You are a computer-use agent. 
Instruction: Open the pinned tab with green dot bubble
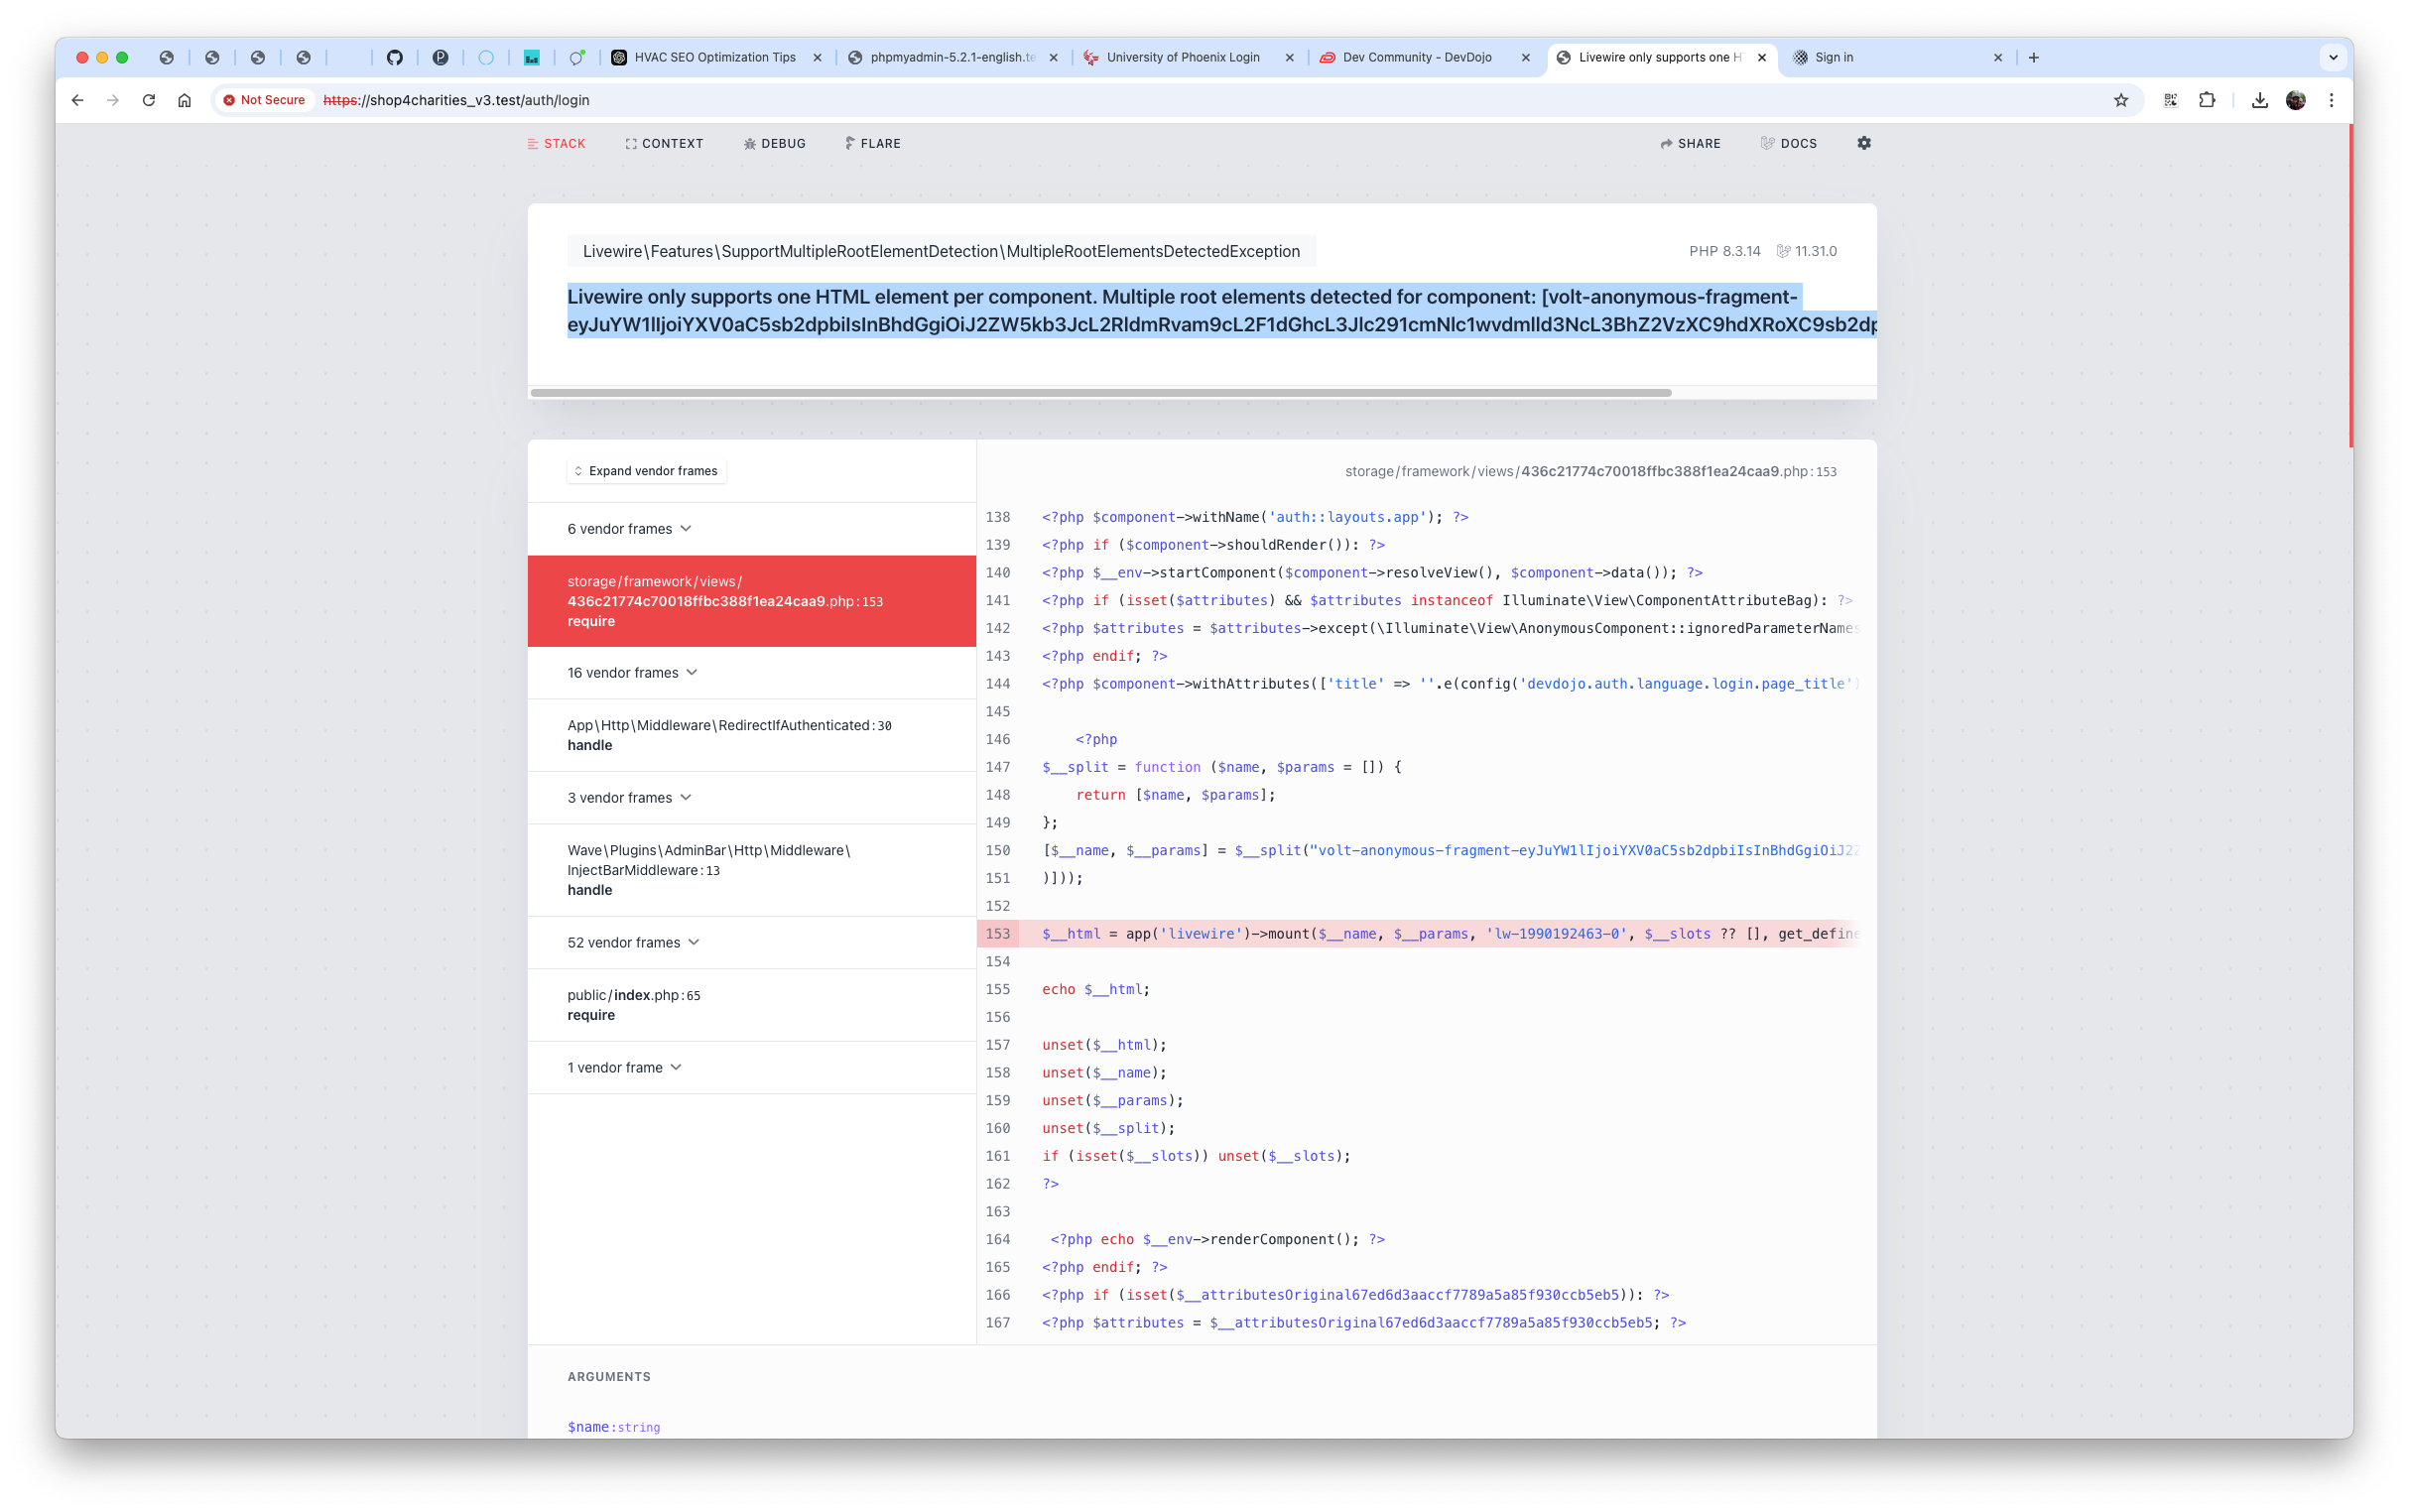tap(577, 58)
